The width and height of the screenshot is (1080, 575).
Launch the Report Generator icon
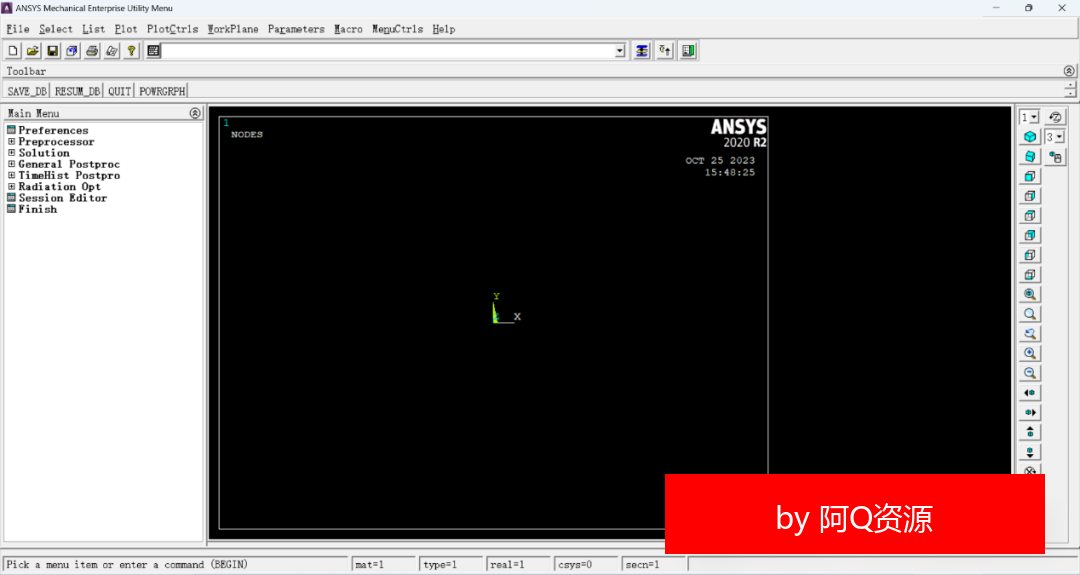(112, 51)
